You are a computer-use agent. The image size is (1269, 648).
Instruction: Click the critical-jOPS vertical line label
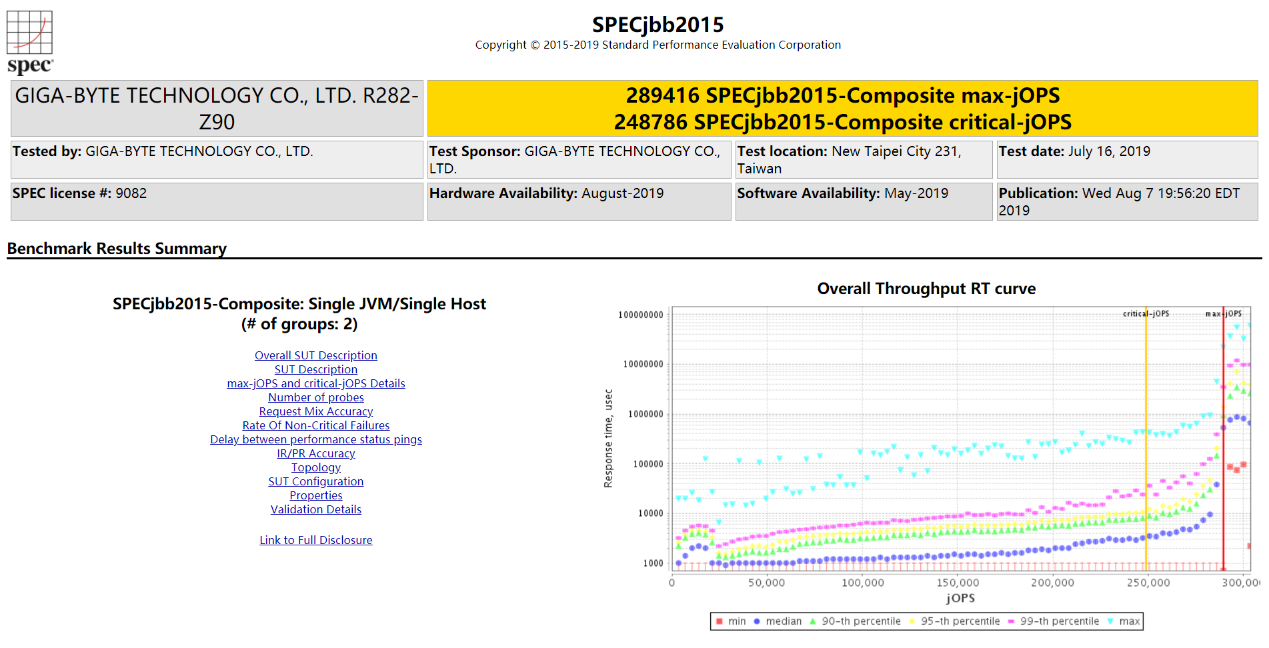pyautogui.click(x=1146, y=313)
